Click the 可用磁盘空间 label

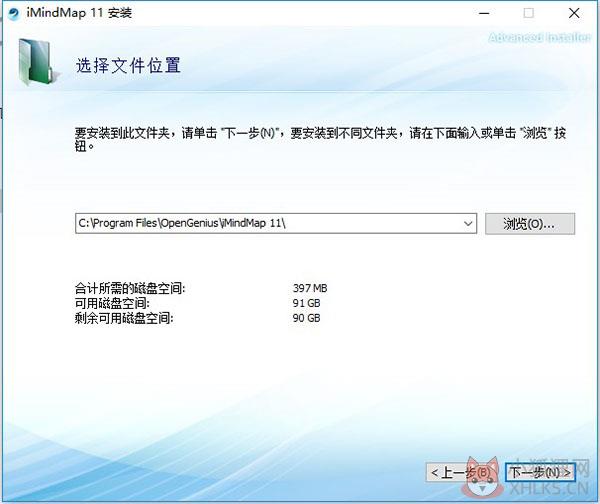click(112, 303)
